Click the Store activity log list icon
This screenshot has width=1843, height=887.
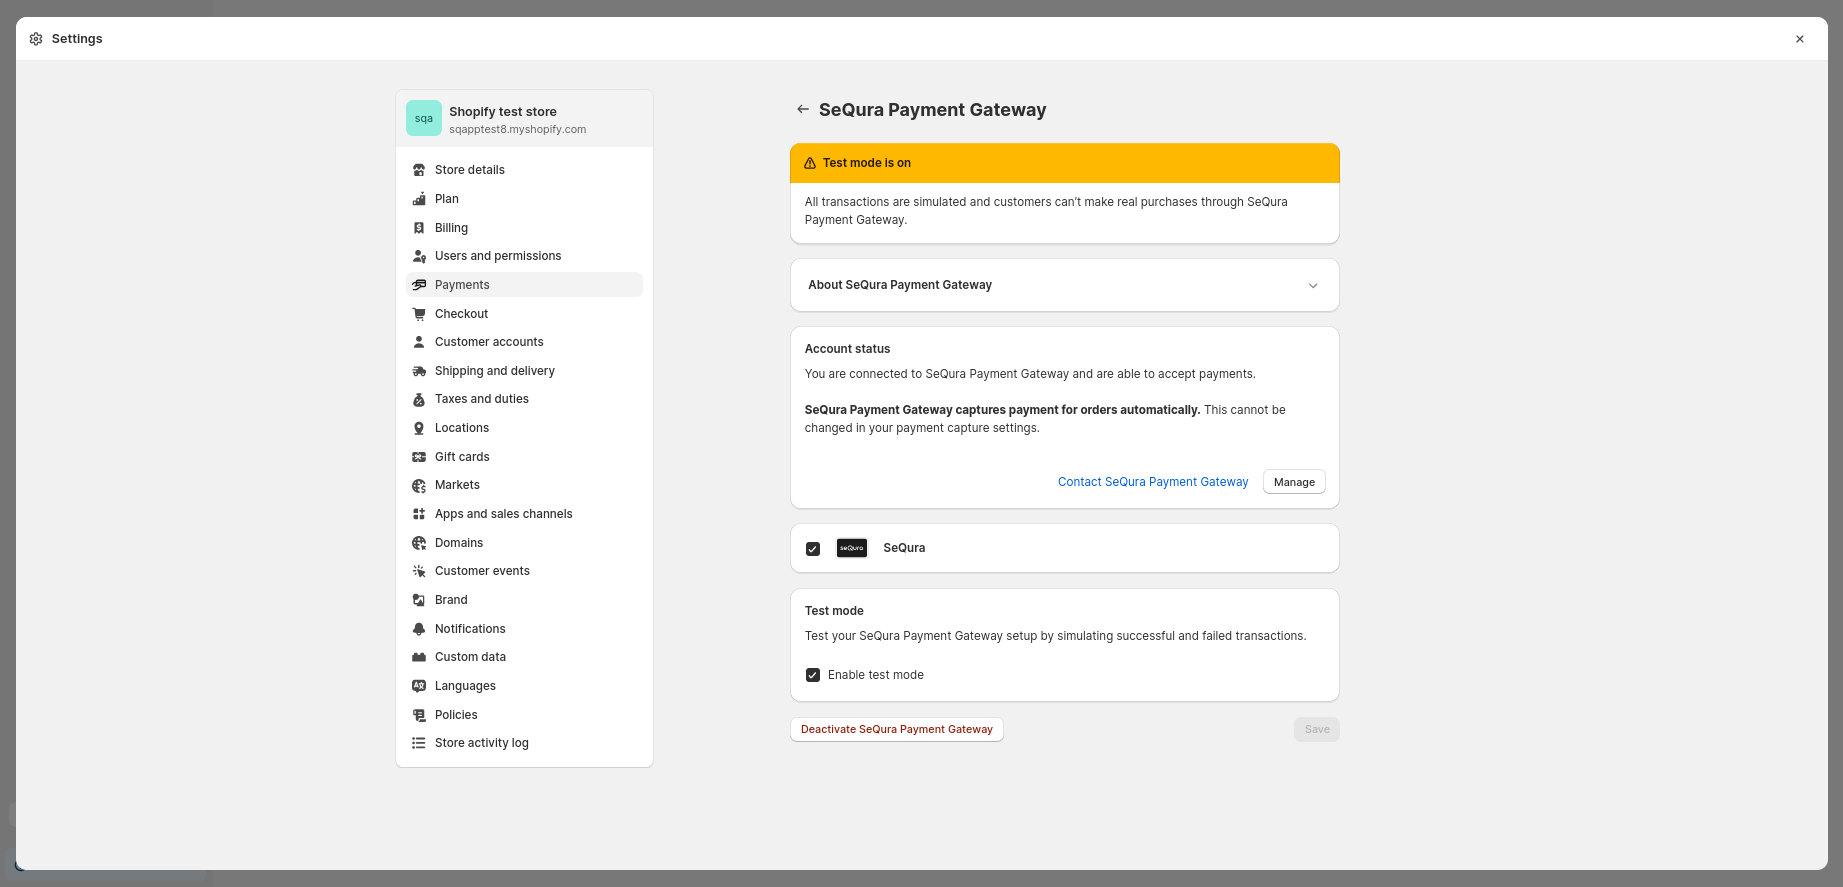coord(419,743)
